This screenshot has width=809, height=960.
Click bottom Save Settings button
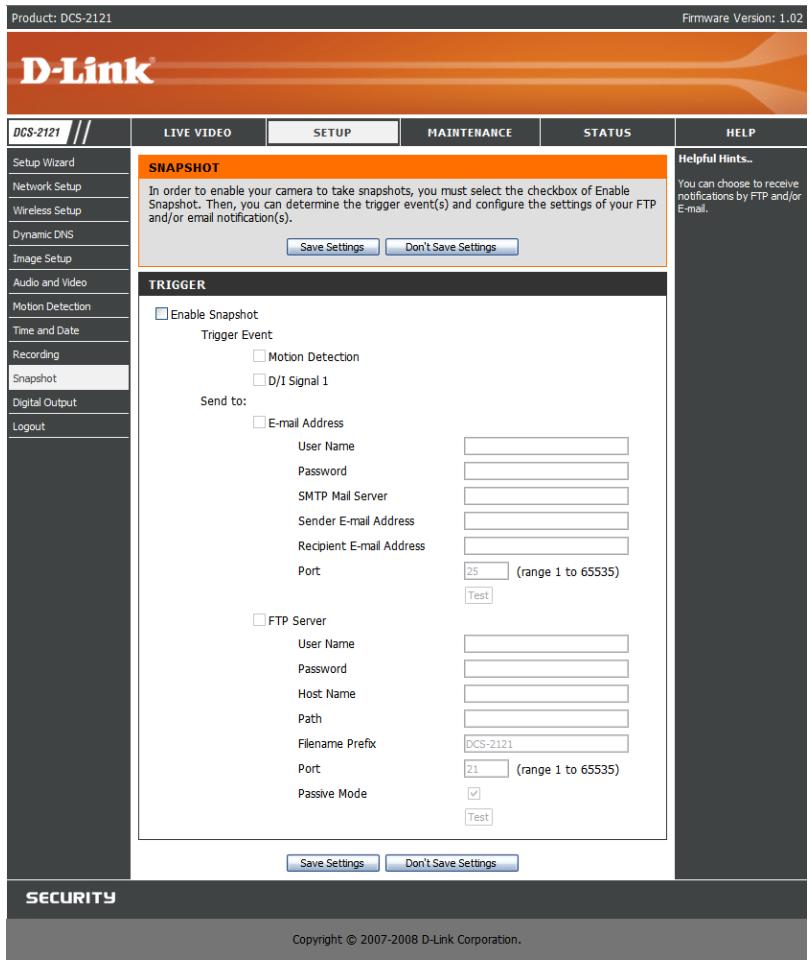333,863
